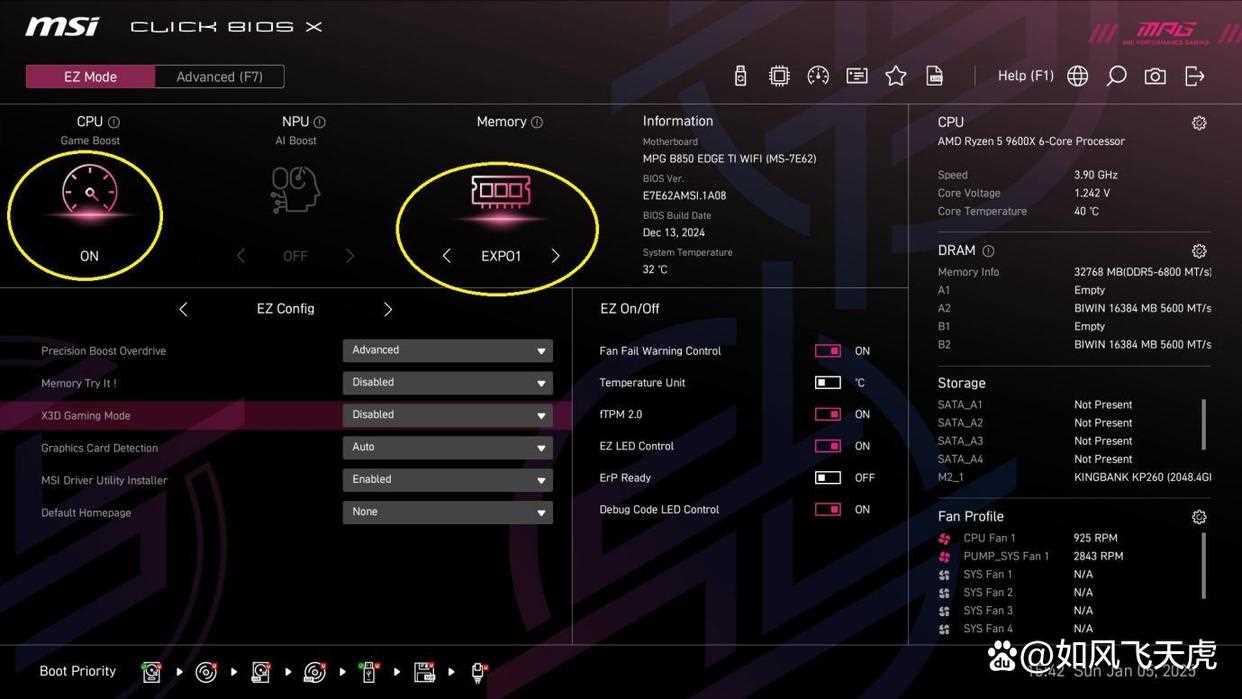The height and width of the screenshot is (699, 1242).
Task: Open Graphics Card Detection dropdown
Action: click(447, 447)
